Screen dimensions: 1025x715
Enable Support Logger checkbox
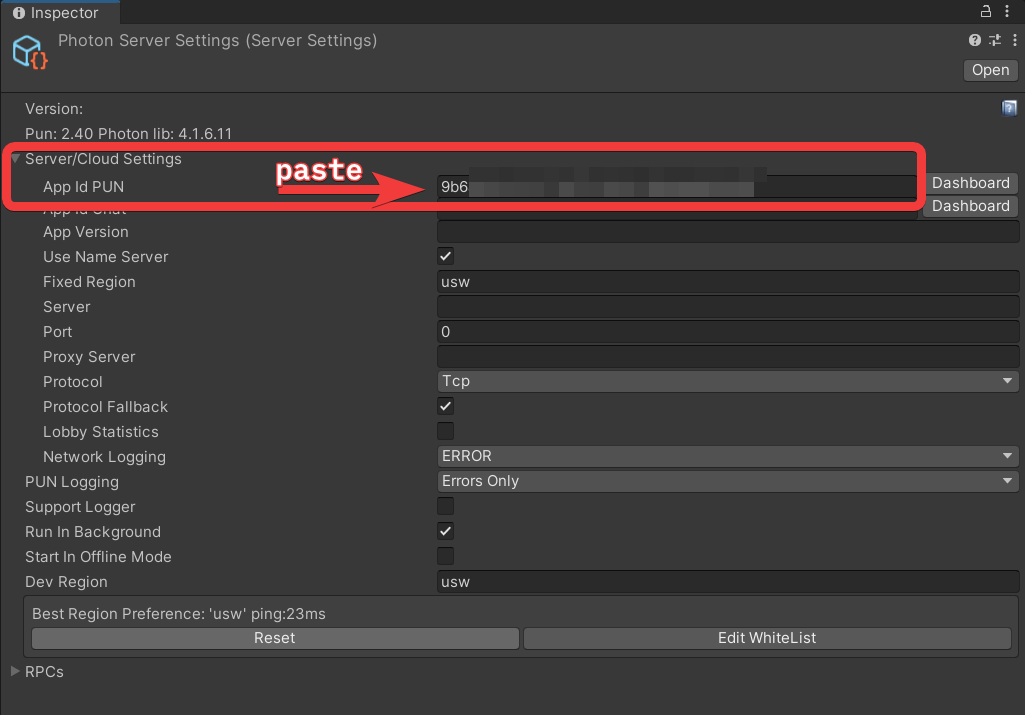445,506
